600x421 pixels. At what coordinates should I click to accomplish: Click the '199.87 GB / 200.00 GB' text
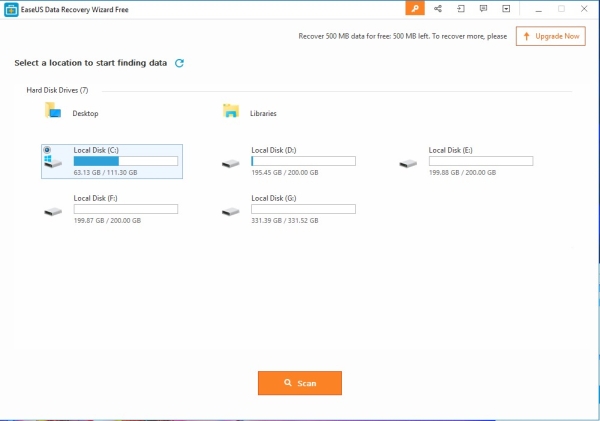pos(107,220)
